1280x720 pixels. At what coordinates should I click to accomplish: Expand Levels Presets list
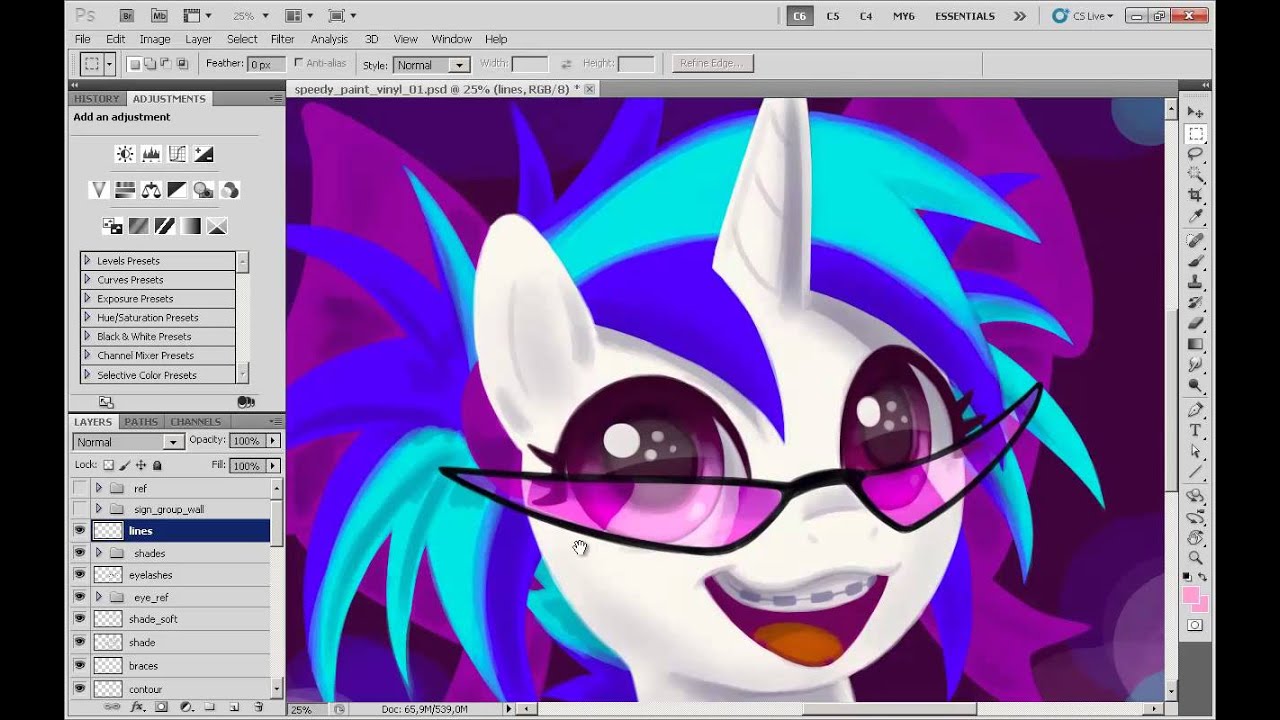click(x=87, y=260)
